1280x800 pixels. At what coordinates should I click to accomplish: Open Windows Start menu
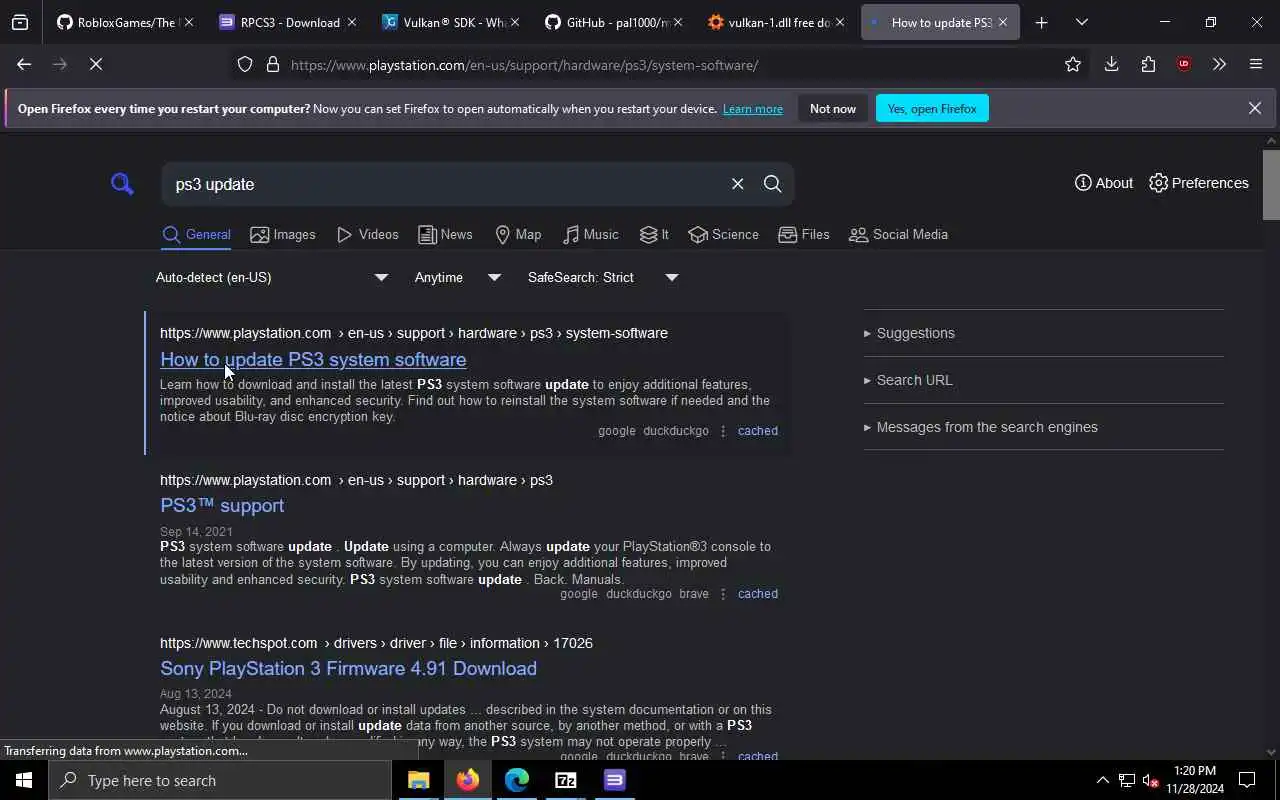click(24, 780)
